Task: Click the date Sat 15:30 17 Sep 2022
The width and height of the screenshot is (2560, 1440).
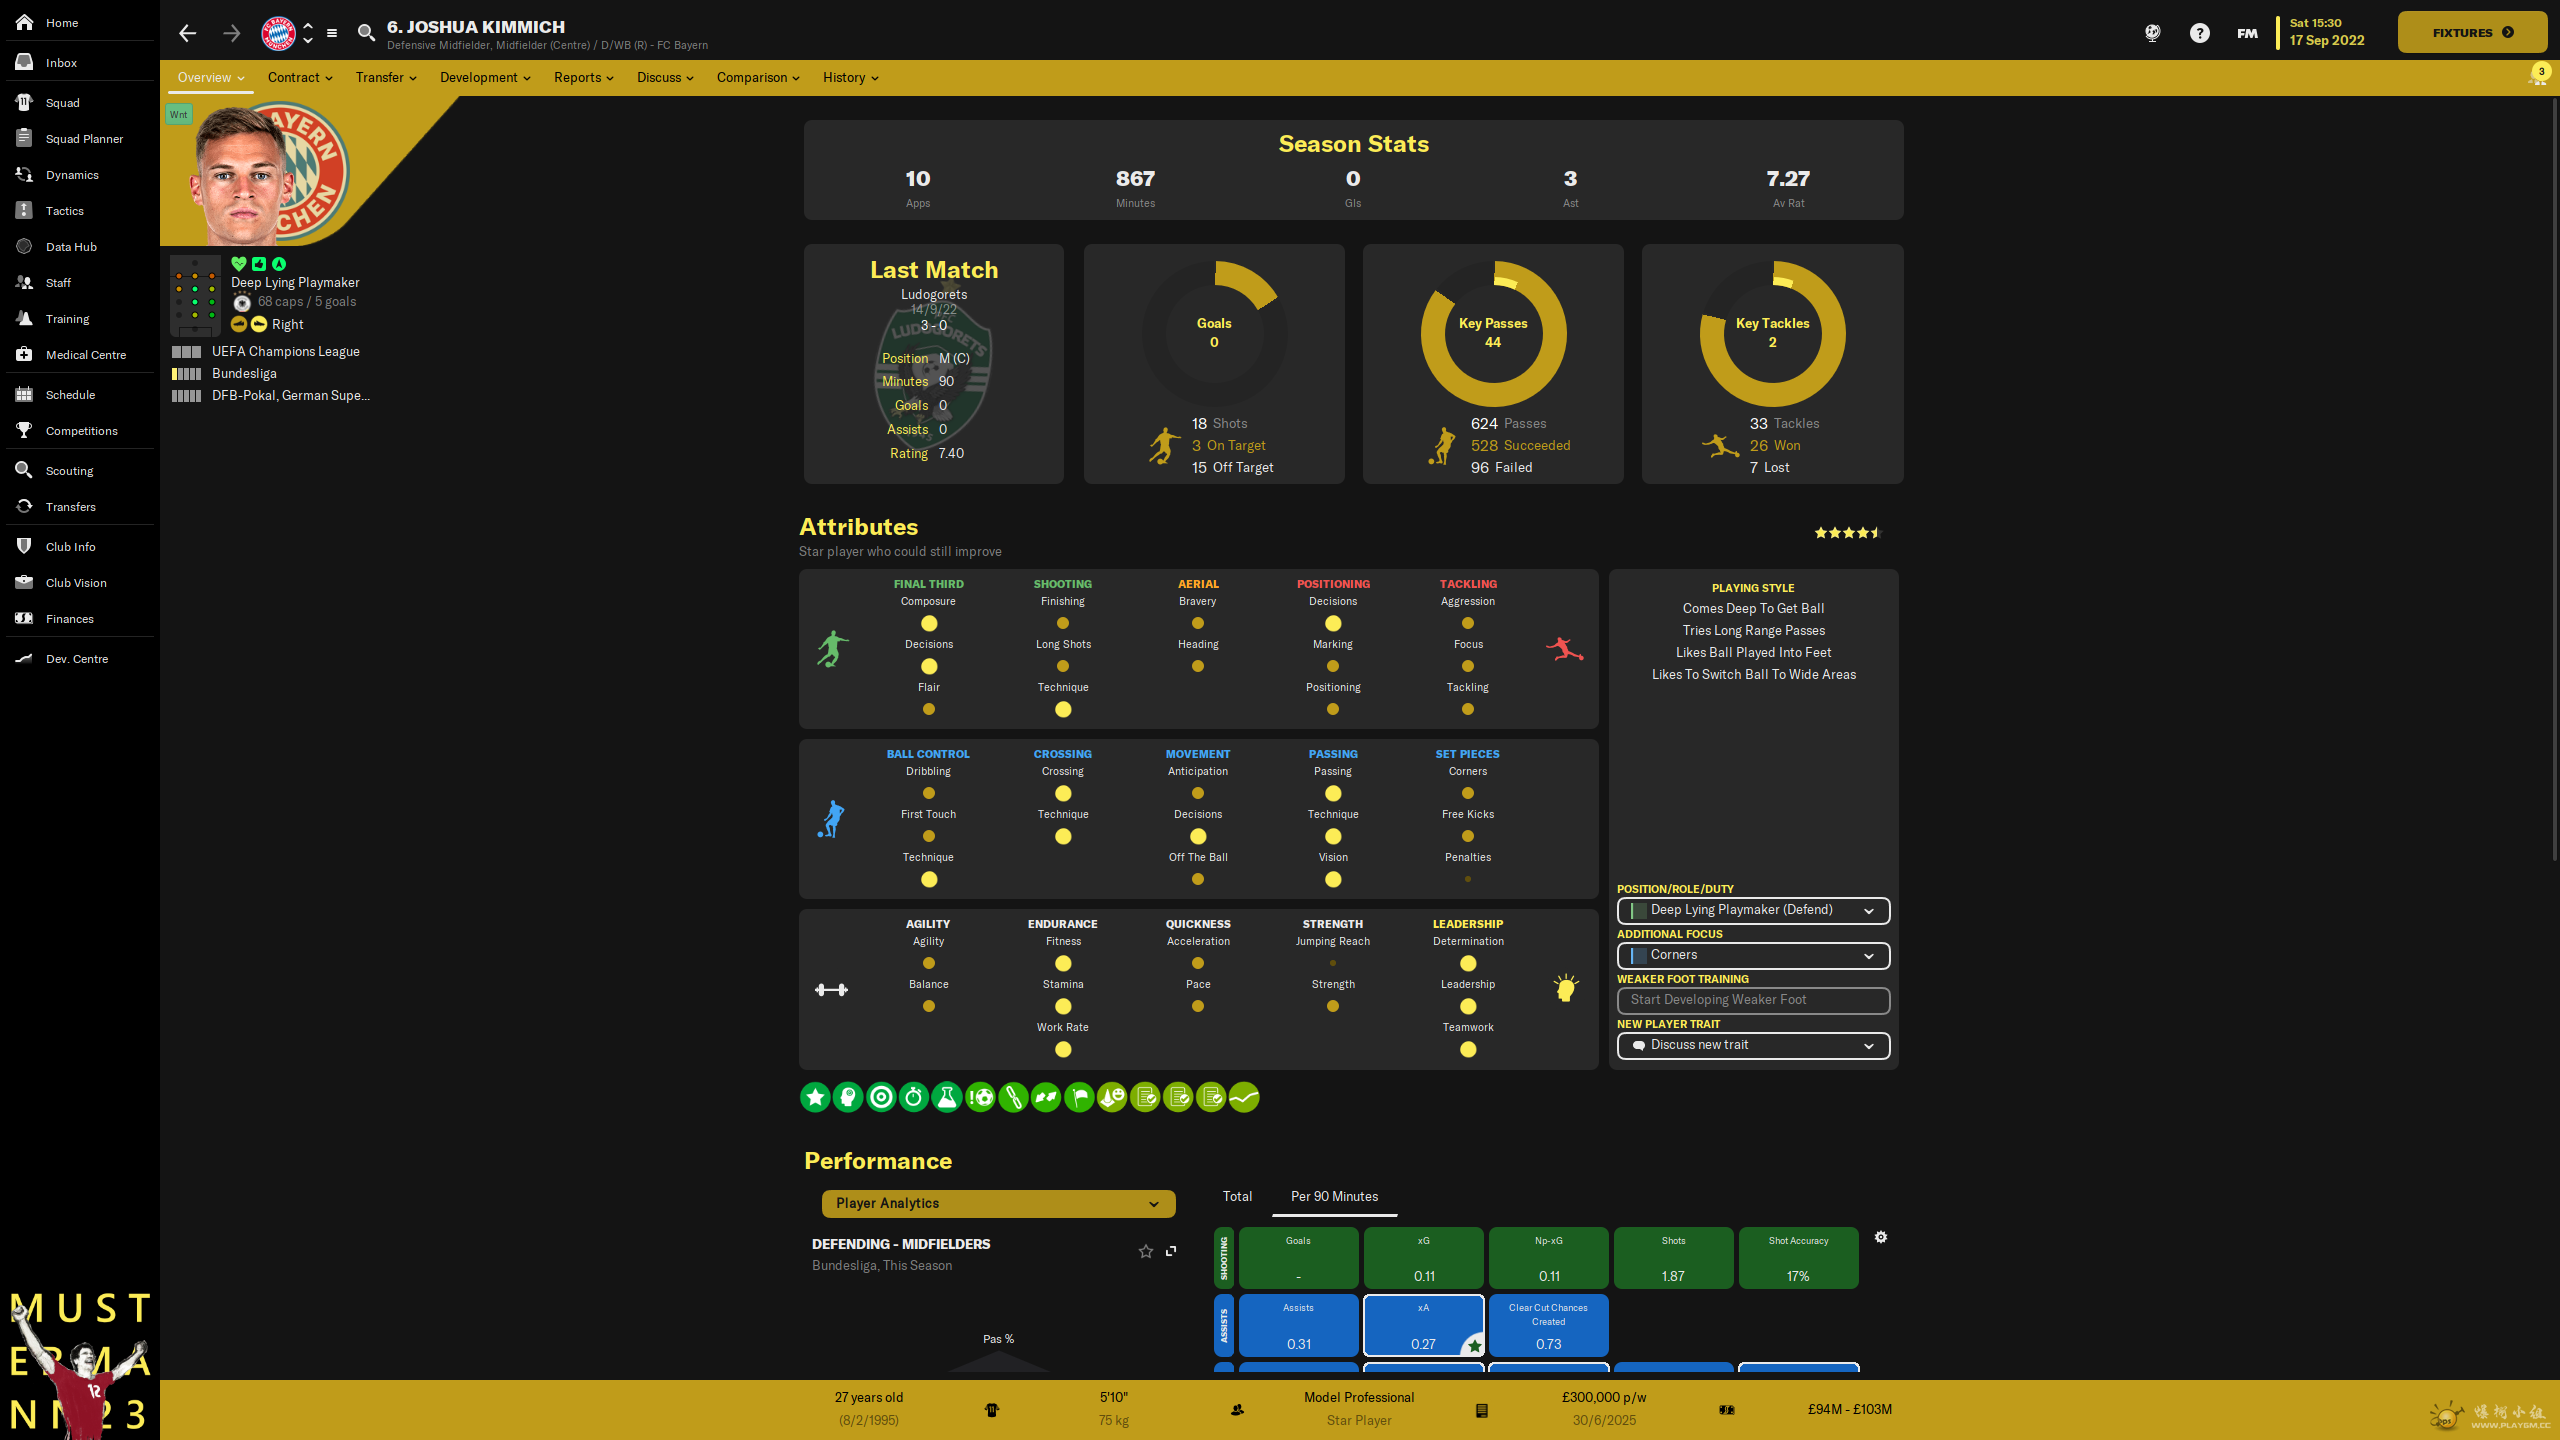Action: point(2327,32)
